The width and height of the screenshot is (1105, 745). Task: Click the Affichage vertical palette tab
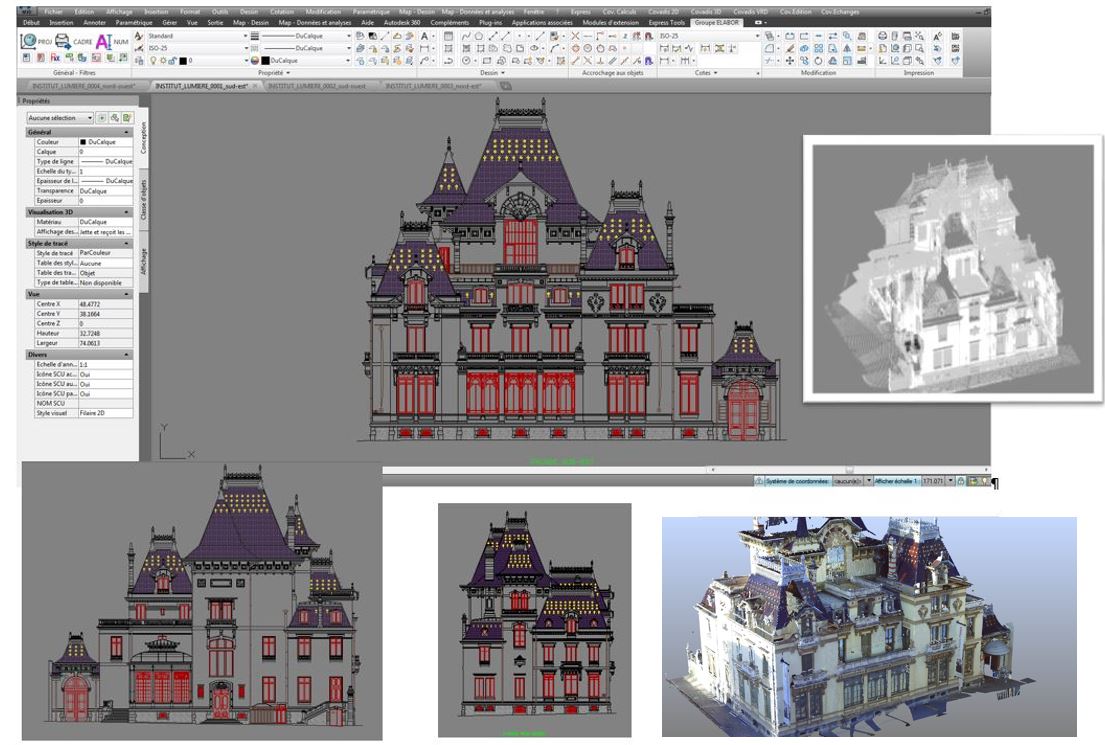pyautogui.click(x=143, y=261)
